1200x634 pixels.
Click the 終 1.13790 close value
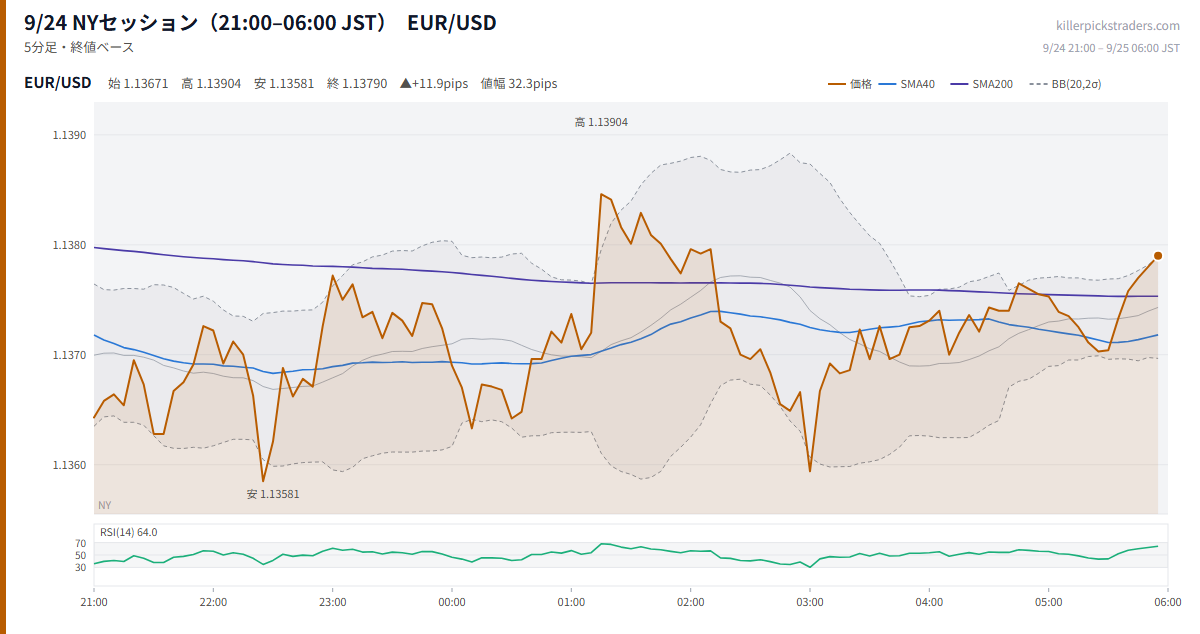point(357,84)
